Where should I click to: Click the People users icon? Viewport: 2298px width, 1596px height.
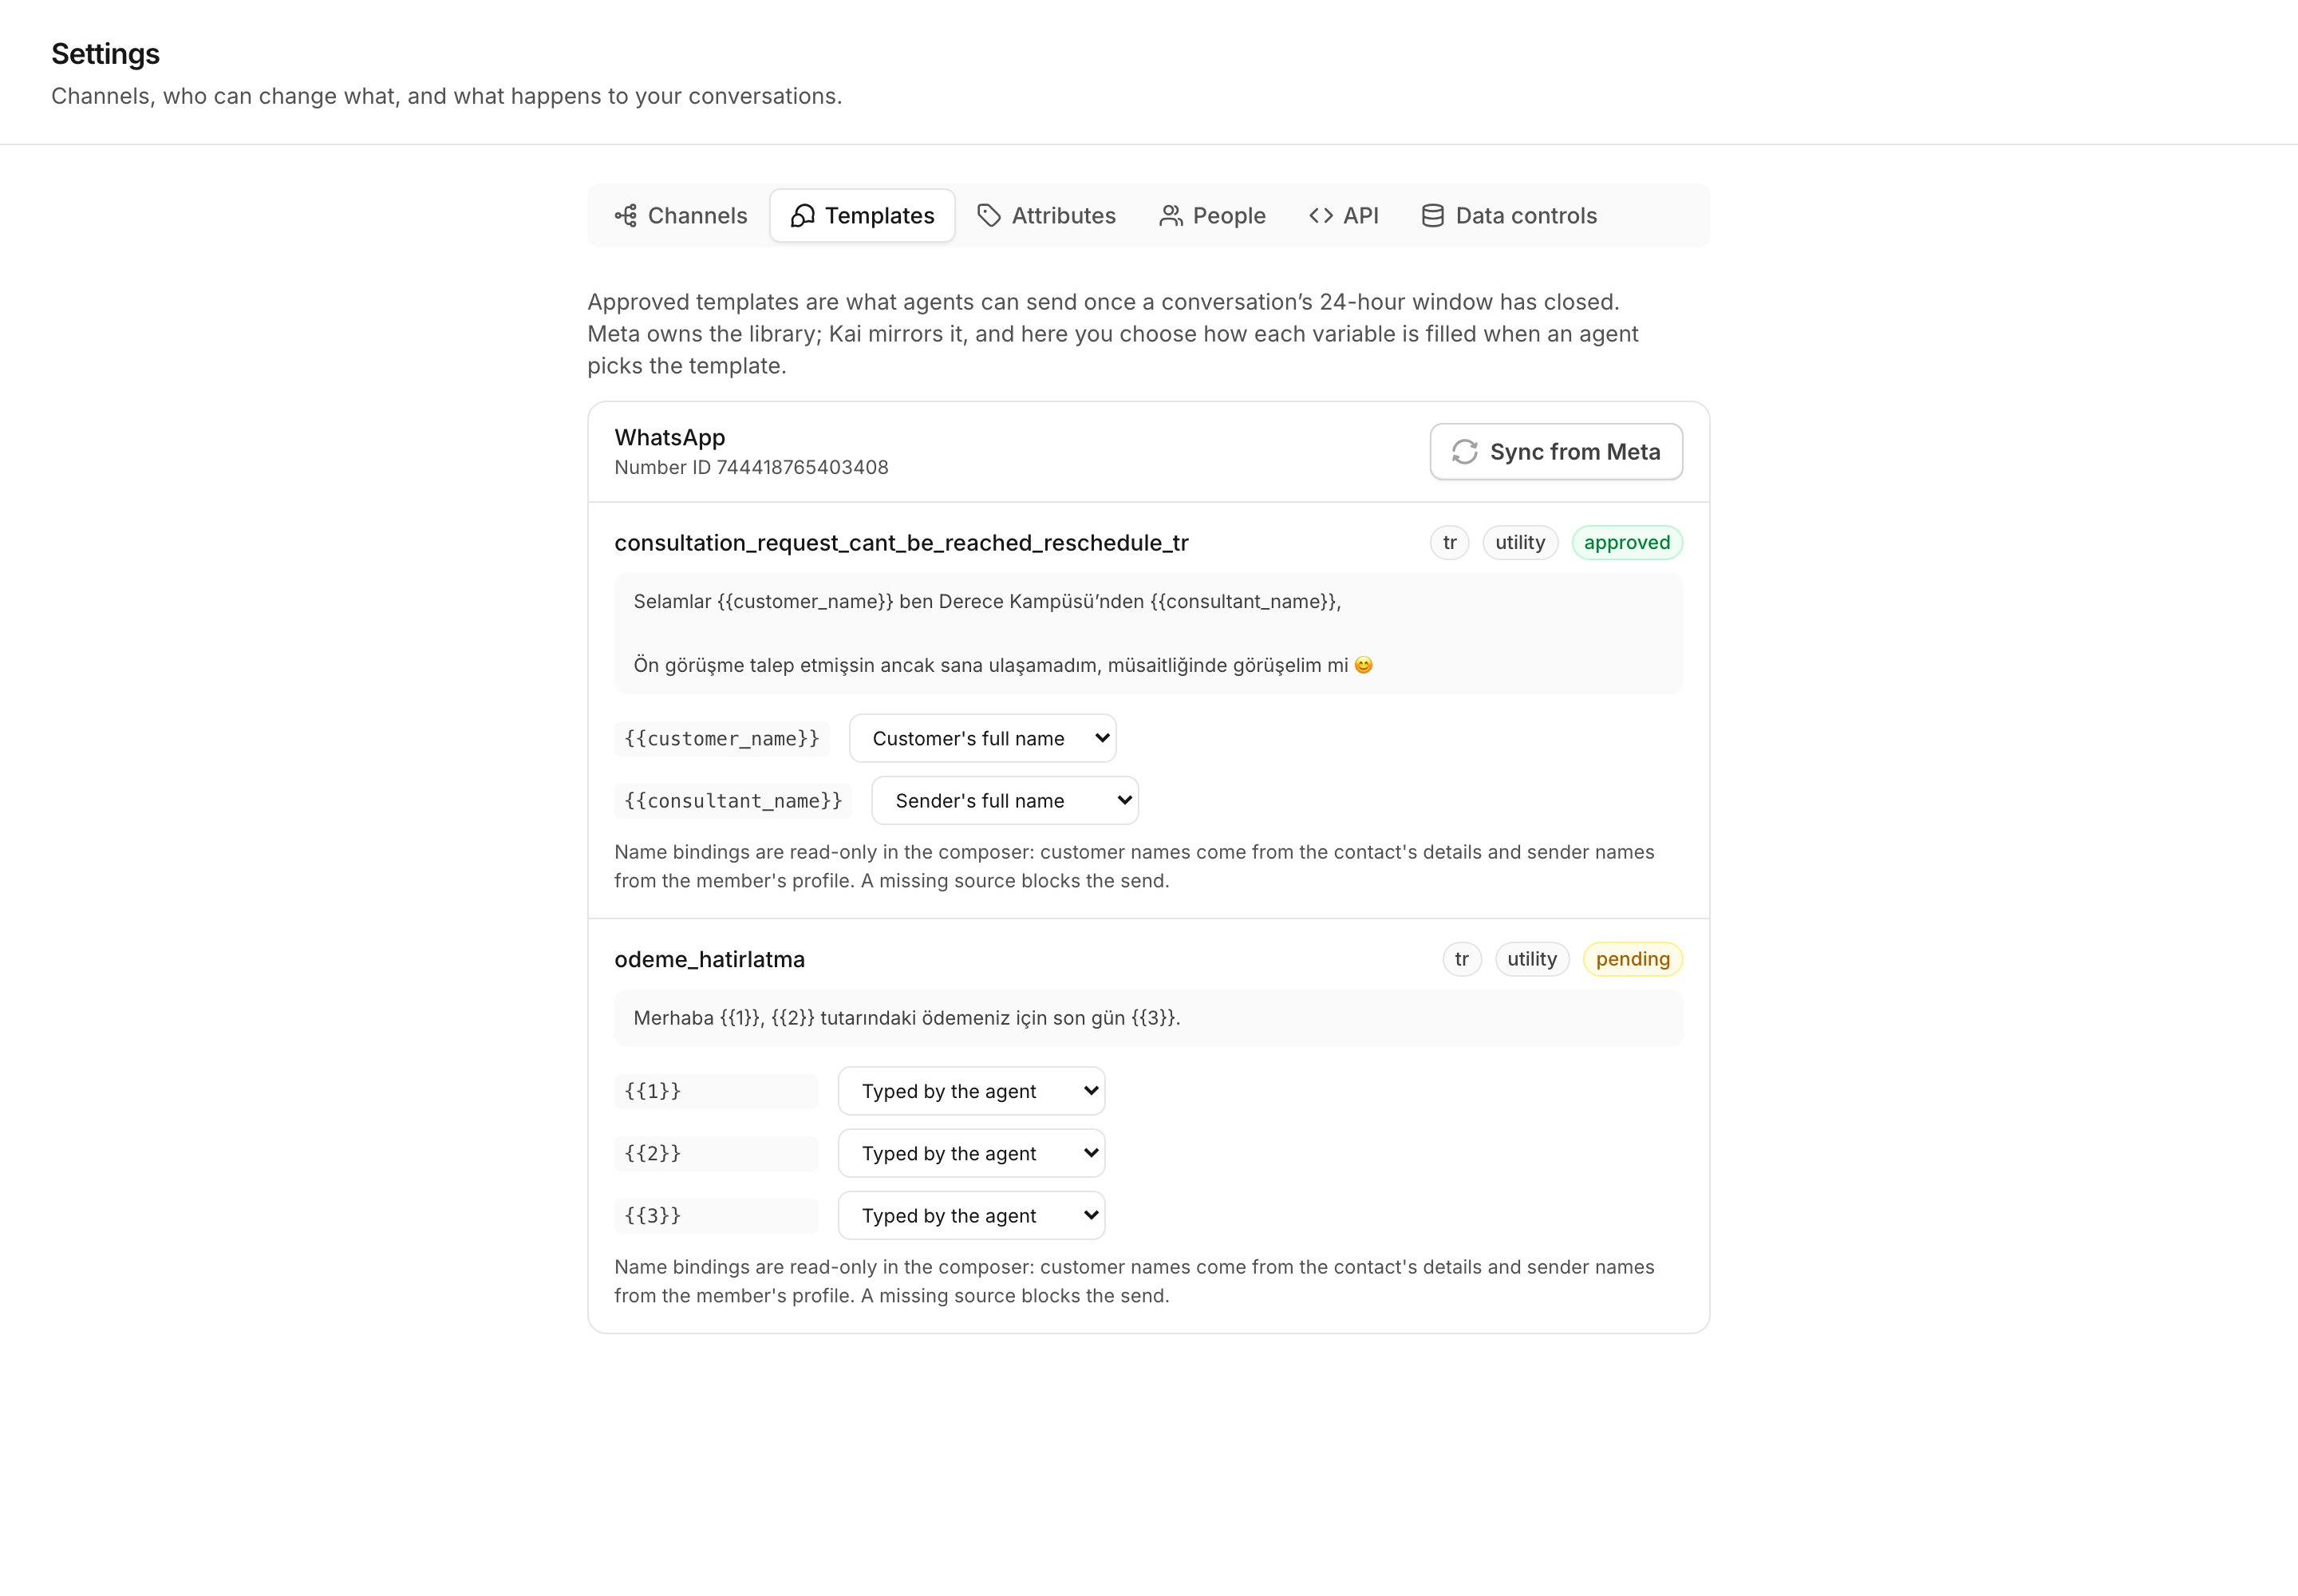click(x=1170, y=216)
